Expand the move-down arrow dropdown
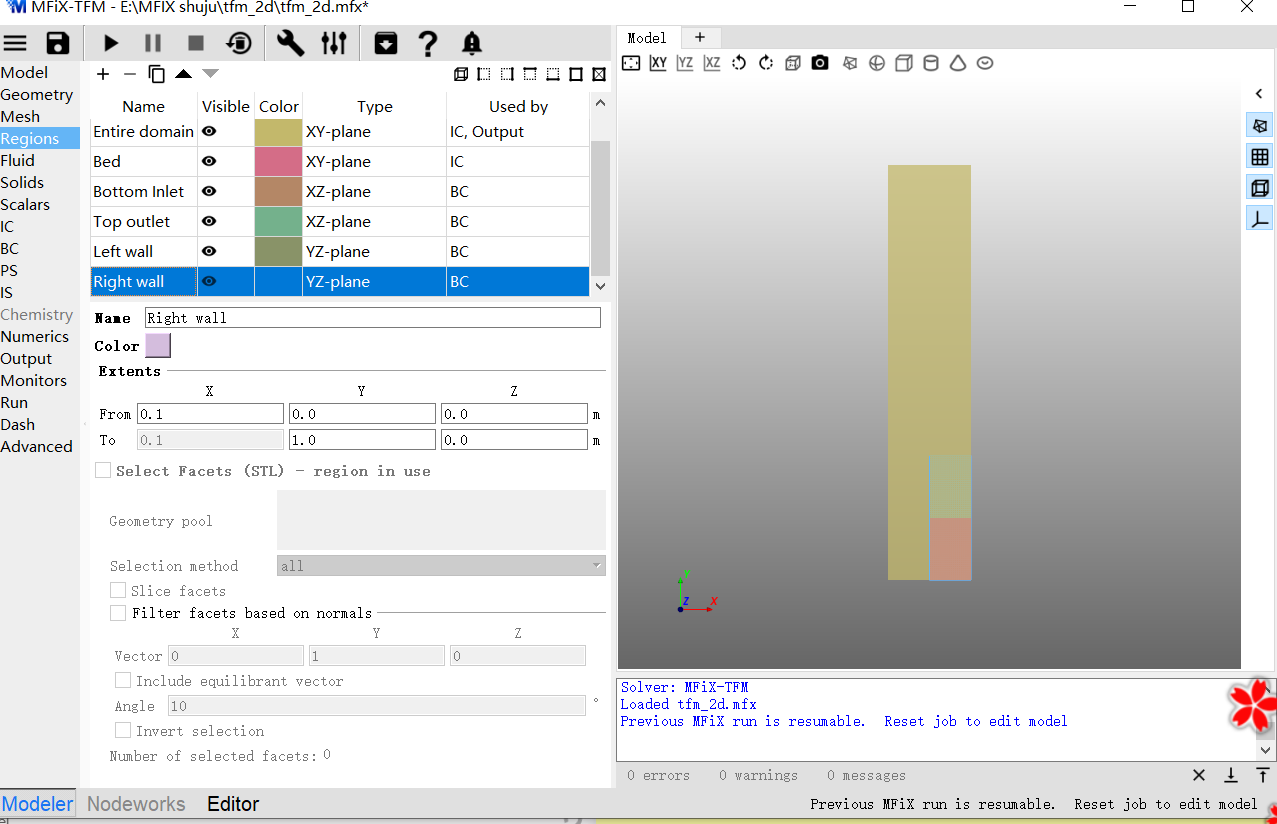The width and height of the screenshot is (1277, 824). pyautogui.click(x=210, y=73)
